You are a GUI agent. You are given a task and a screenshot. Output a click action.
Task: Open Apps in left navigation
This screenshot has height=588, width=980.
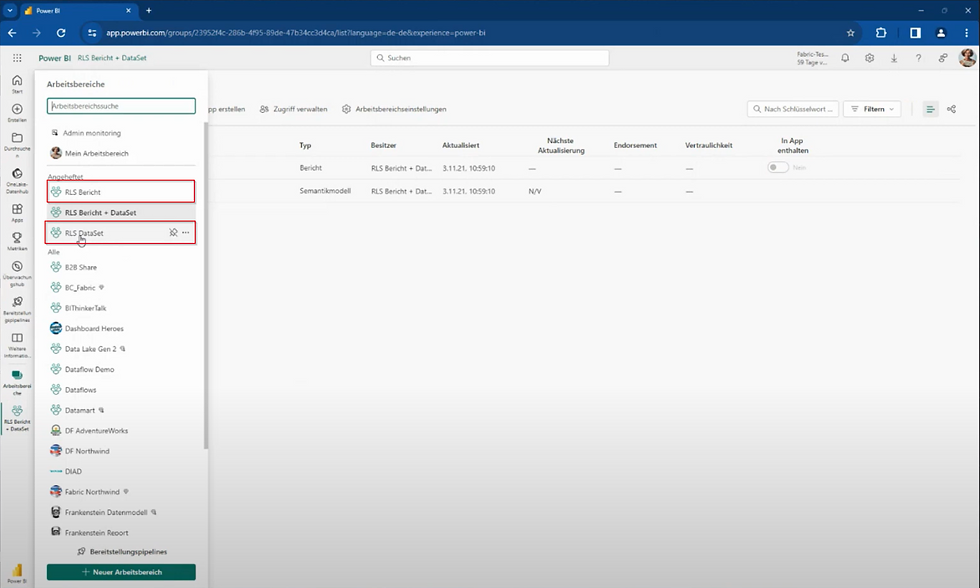(x=17, y=212)
